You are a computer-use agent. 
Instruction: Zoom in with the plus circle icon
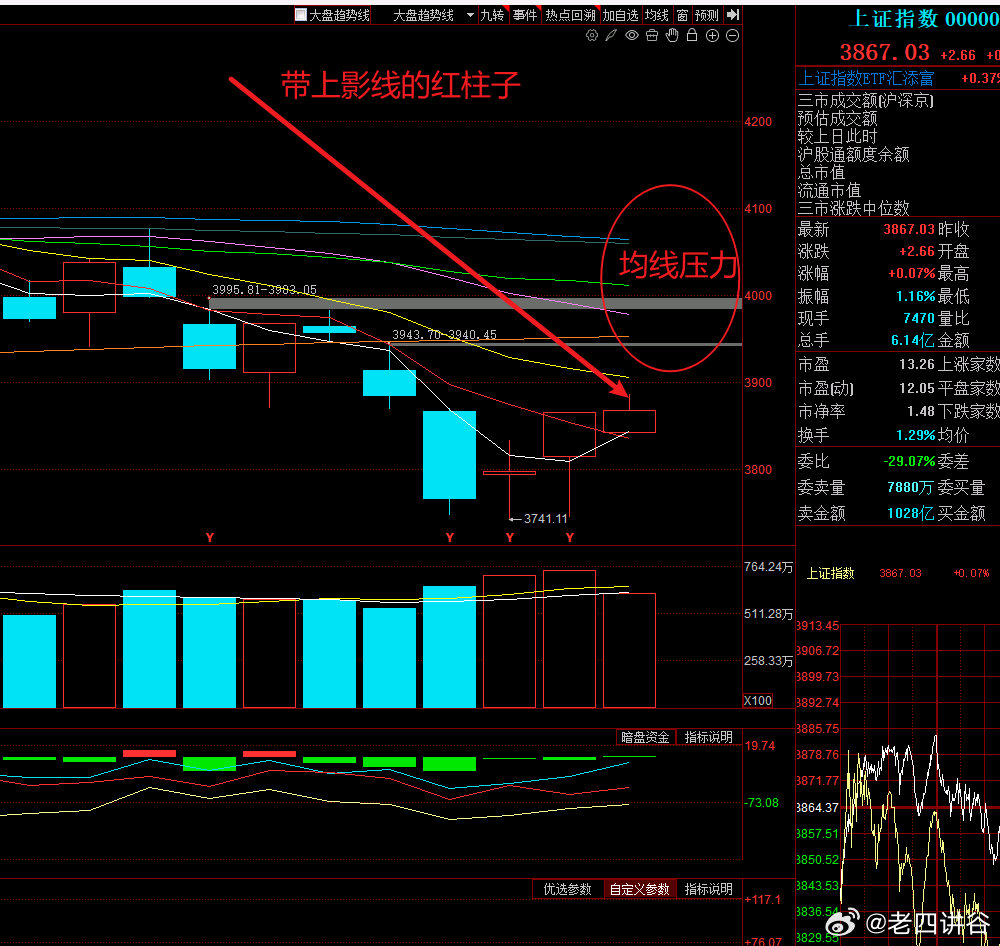coord(712,36)
